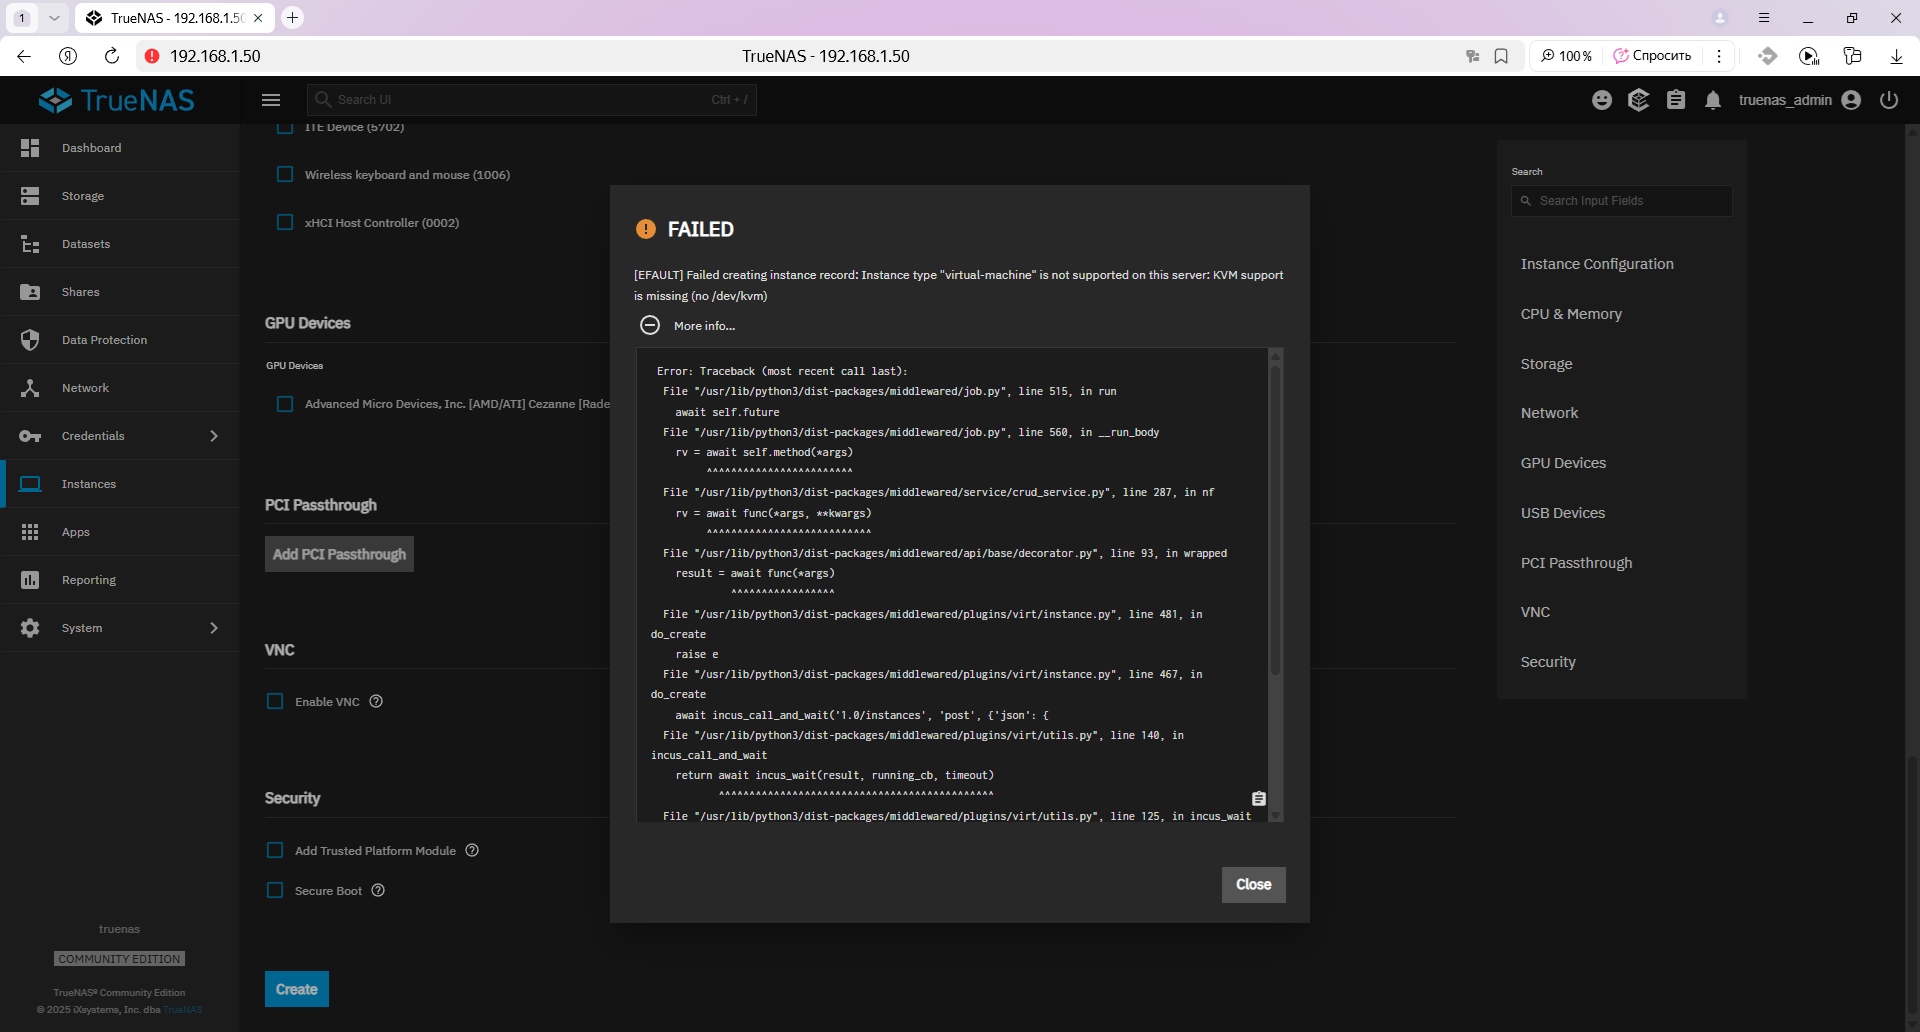Reload the browser page
The height and width of the screenshot is (1032, 1920).
tap(112, 56)
